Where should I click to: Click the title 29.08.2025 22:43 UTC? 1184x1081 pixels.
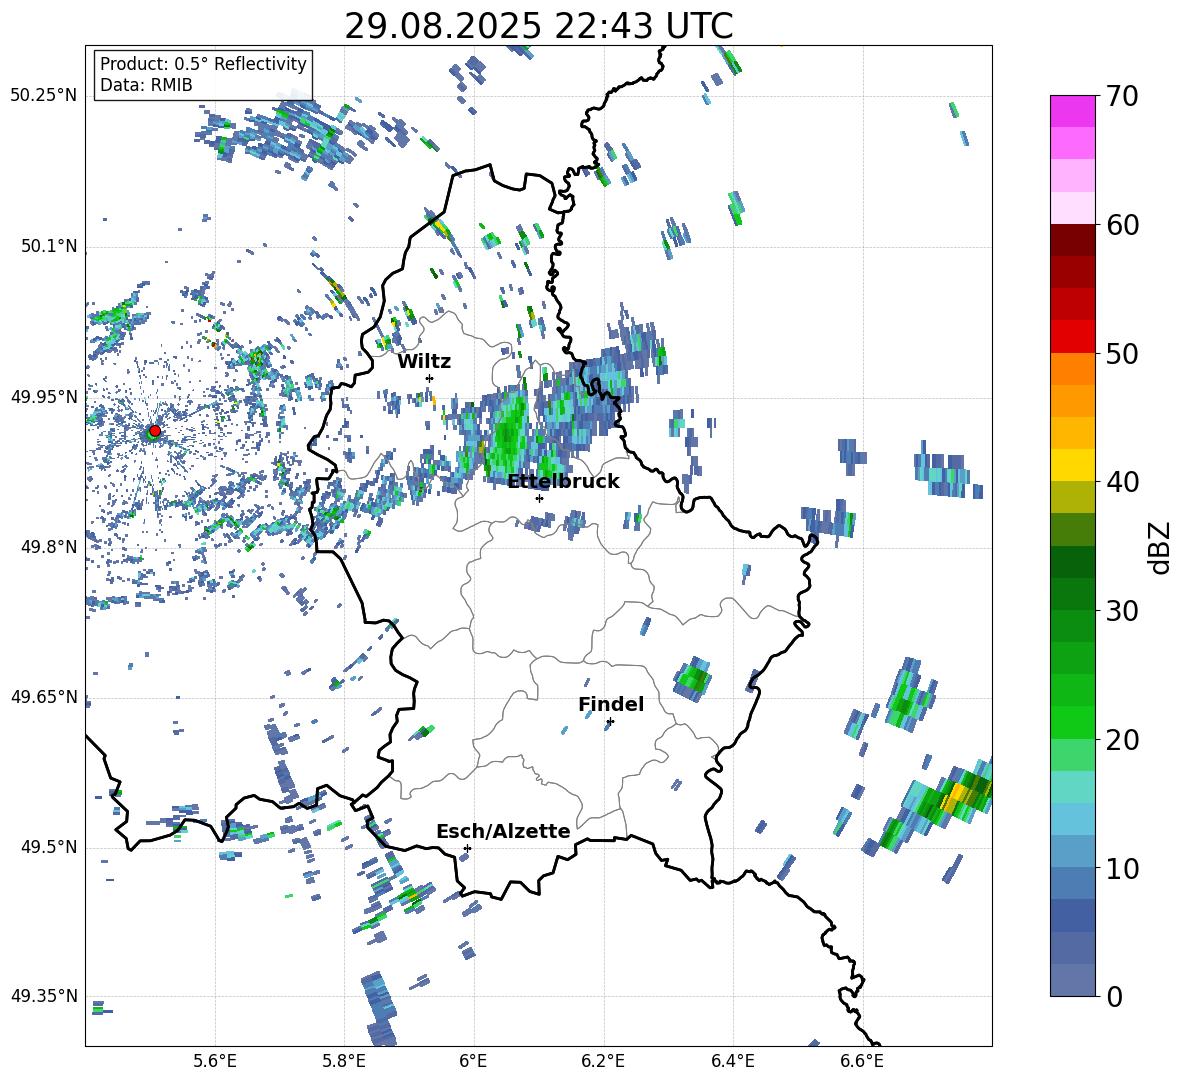[539, 26]
